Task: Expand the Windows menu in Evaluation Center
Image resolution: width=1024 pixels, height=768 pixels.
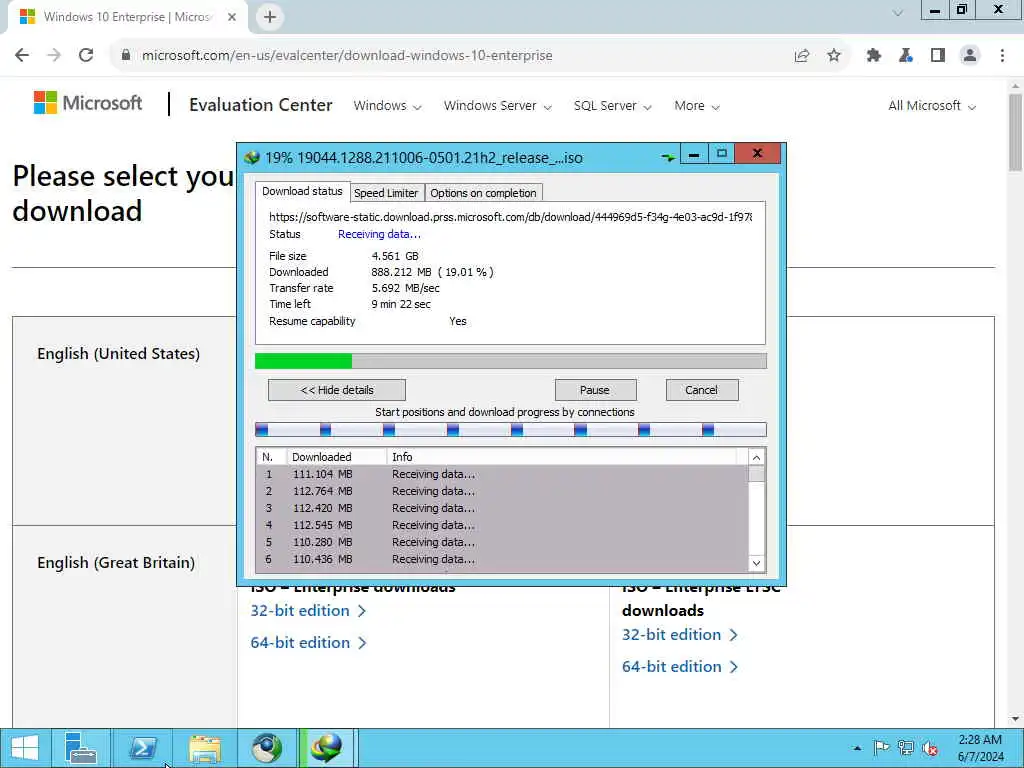Action: [x=387, y=106]
